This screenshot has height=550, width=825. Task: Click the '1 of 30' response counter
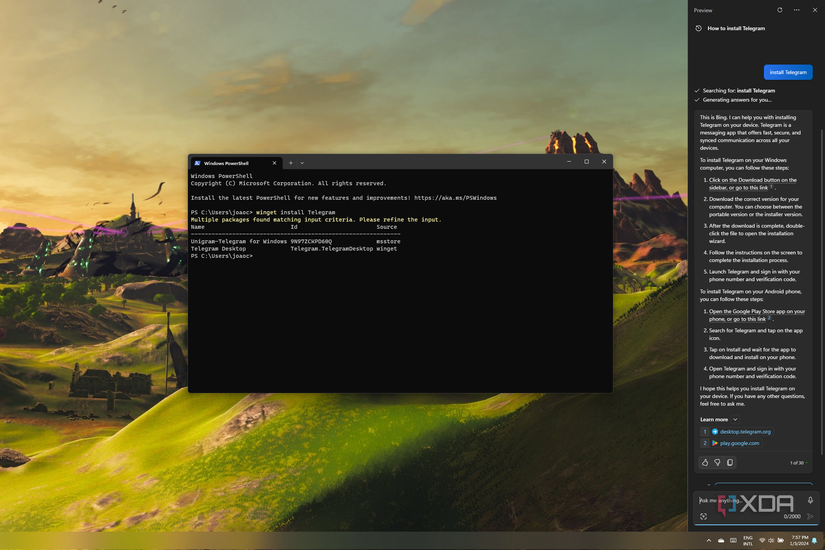(797, 463)
